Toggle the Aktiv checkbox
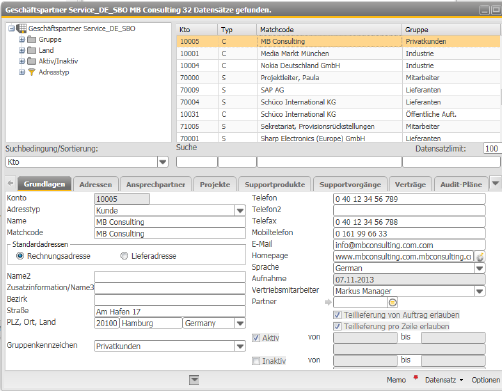This screenshot has width=502, height=391. 256,338
